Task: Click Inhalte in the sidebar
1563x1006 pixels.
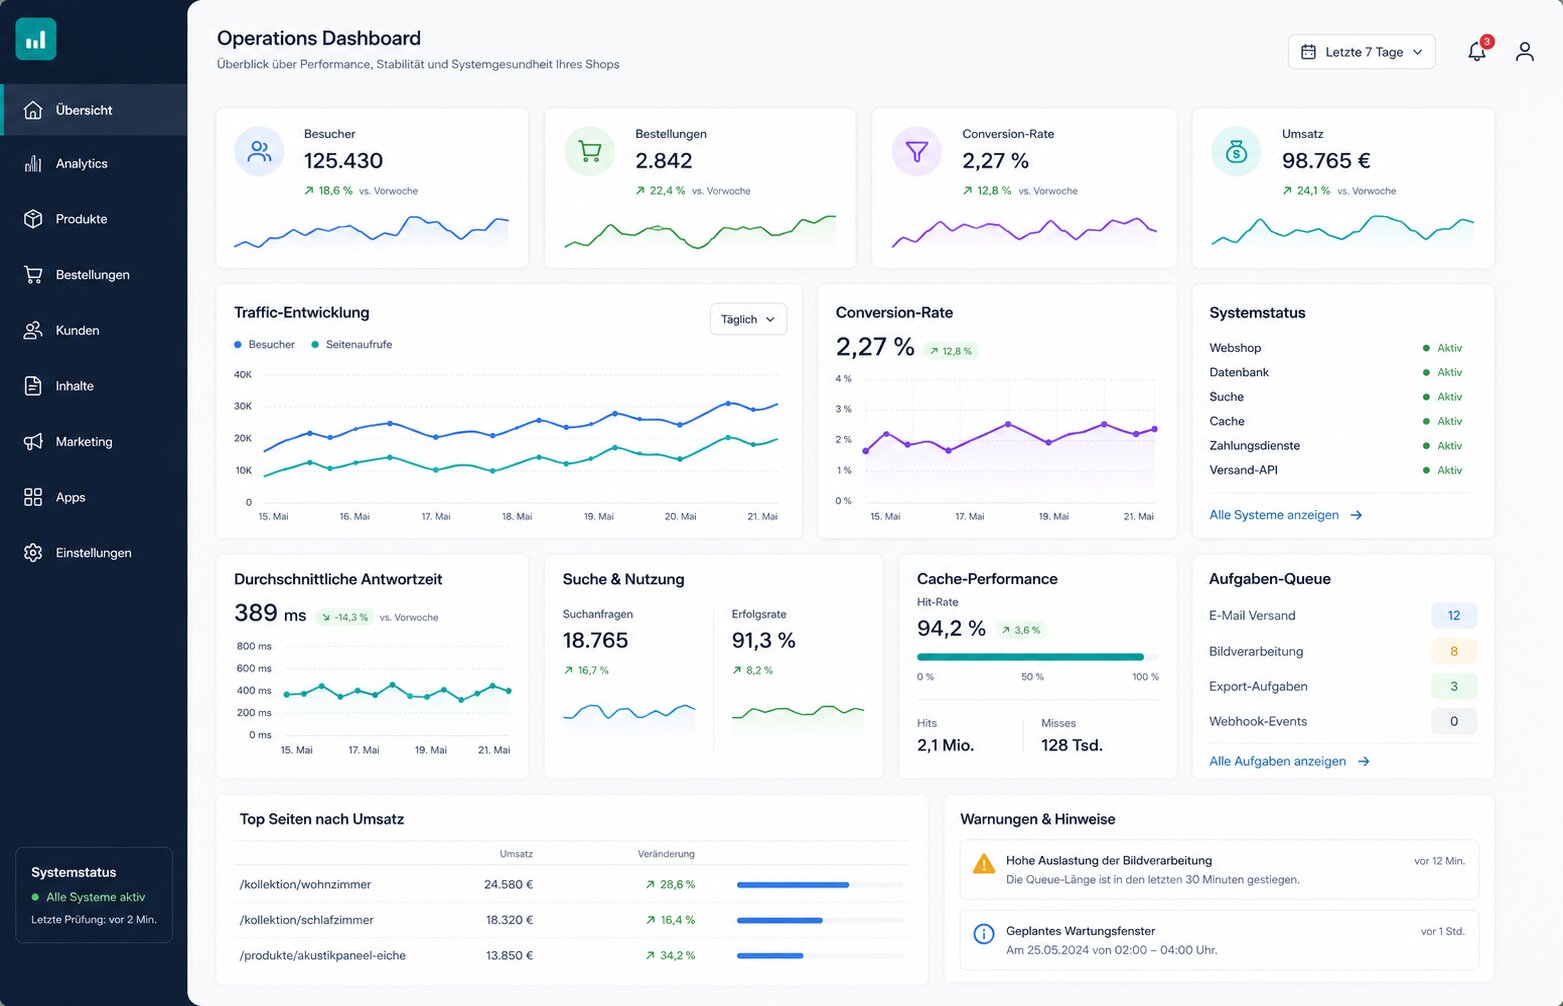Action: click(94, 386)
